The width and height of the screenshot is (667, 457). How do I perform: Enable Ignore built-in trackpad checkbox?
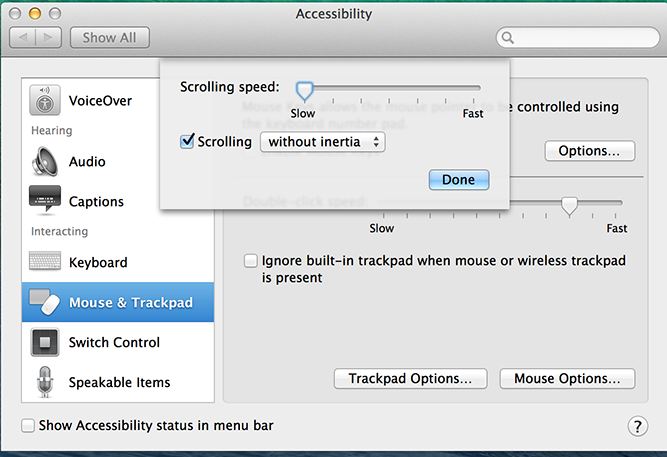(x=251, y=261)
